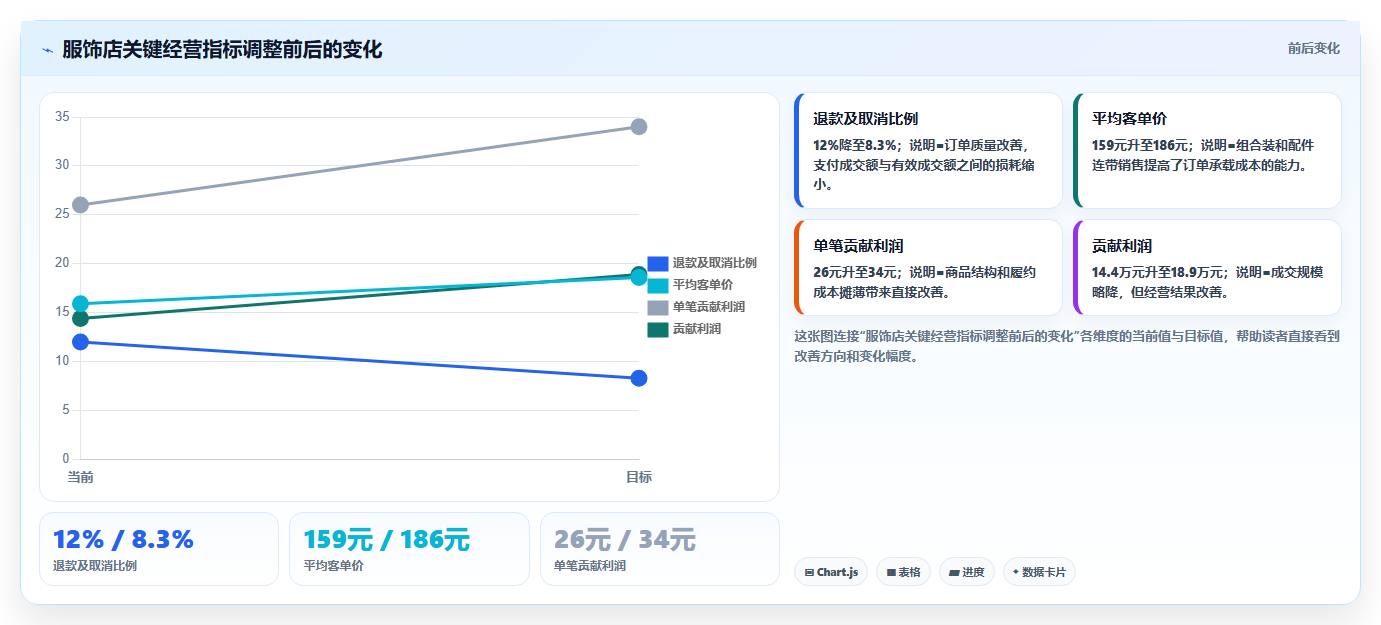This screenshot has height=625, width=1381.
Task: Click the icon inside the 表格 chip
Action: (891, 573)
